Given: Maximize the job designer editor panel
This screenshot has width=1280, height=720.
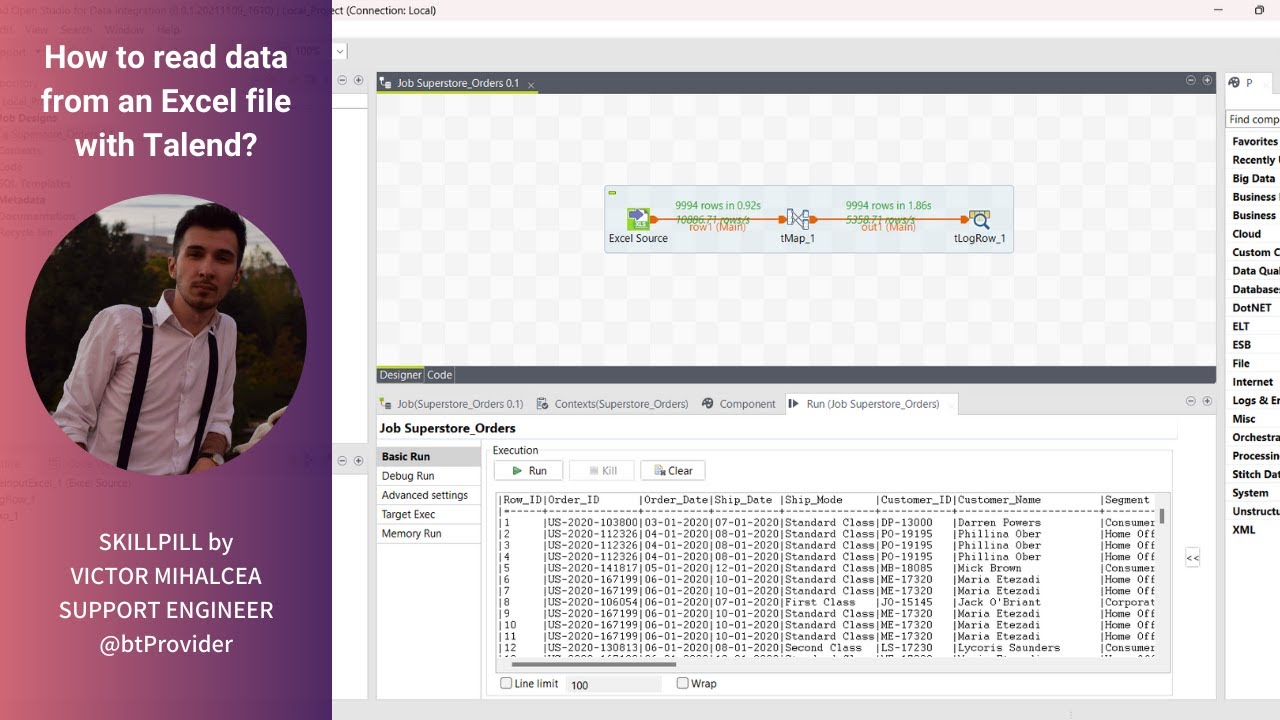Looking at the screenshot, I should click(1207, 80).
